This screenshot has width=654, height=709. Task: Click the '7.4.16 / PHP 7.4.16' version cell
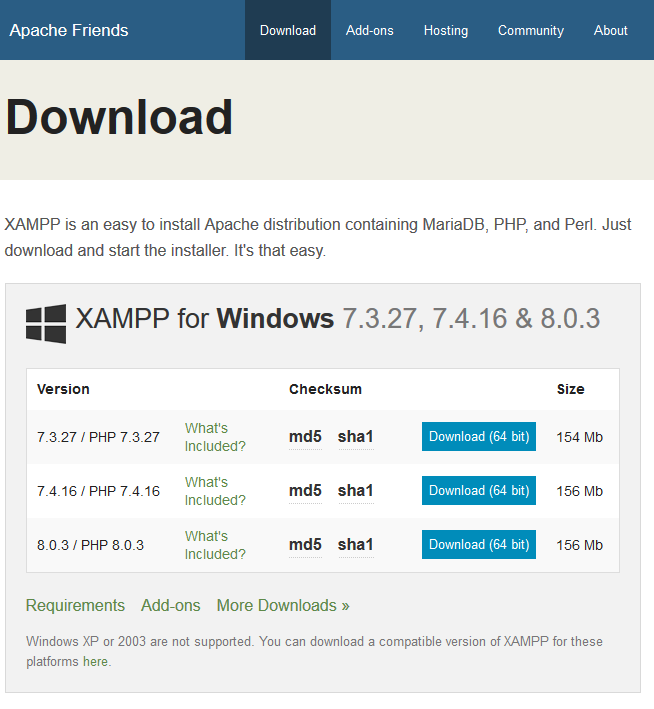click(98, 491)
